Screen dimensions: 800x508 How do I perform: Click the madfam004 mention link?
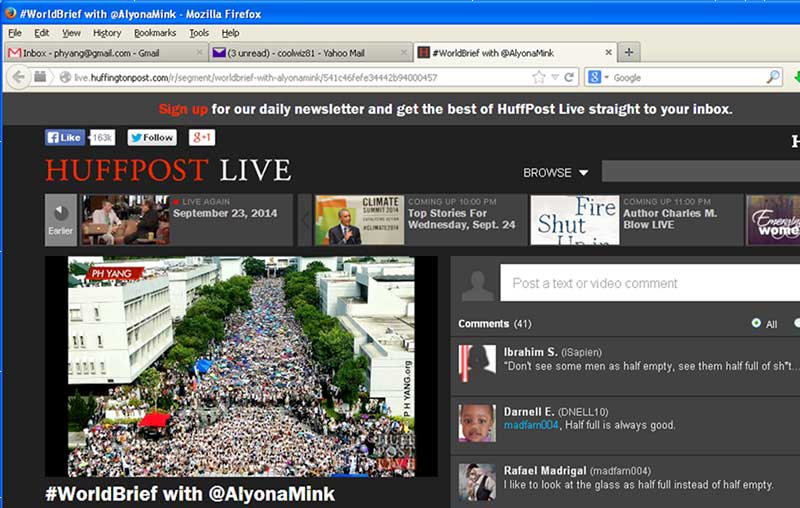(x=531, y=425)
